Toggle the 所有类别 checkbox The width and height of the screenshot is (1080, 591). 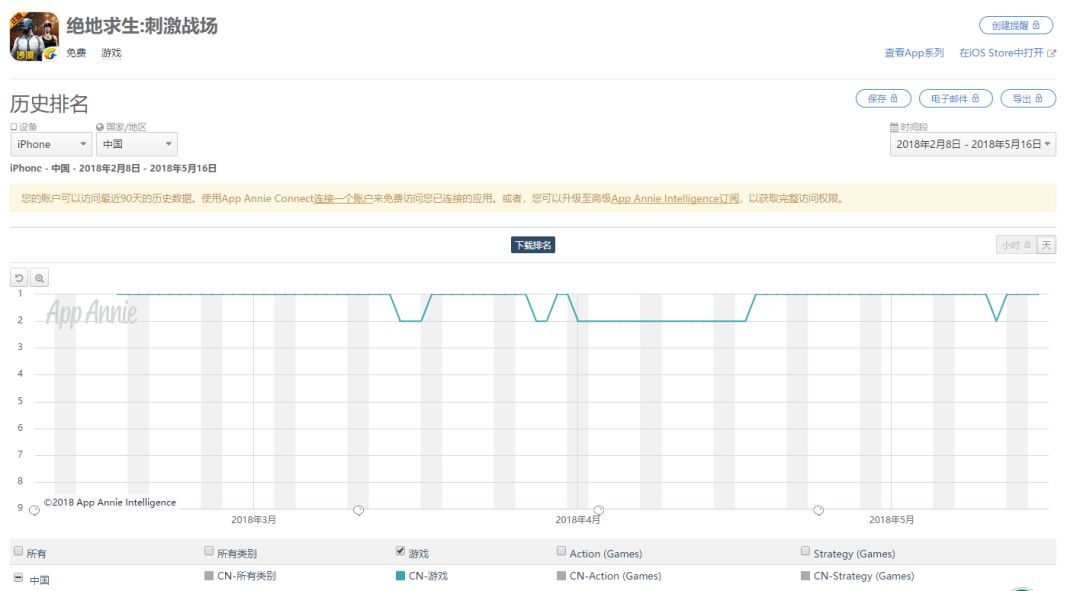(209, 551)
